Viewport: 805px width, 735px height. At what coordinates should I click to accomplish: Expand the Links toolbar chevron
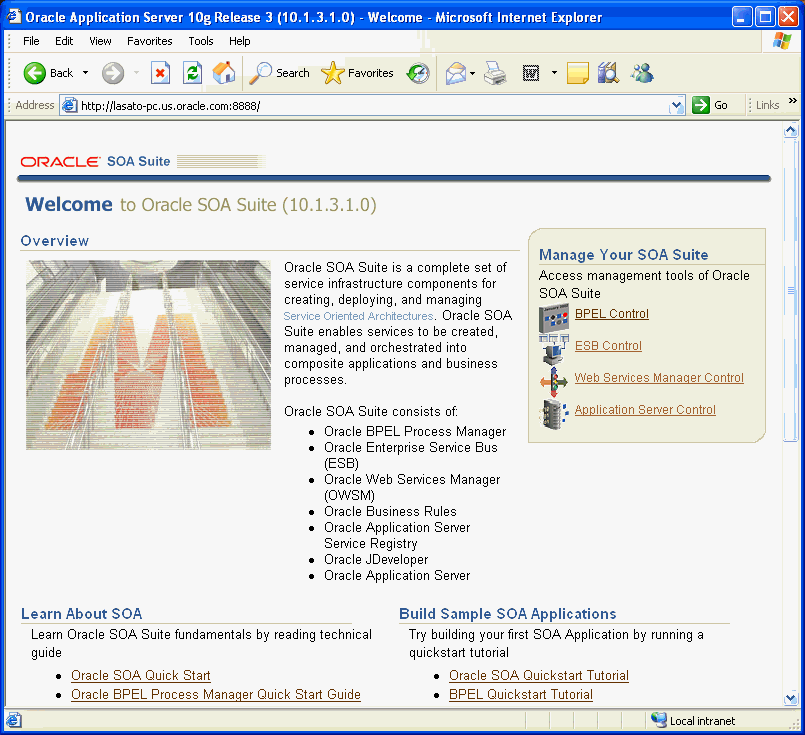[792, 101]
